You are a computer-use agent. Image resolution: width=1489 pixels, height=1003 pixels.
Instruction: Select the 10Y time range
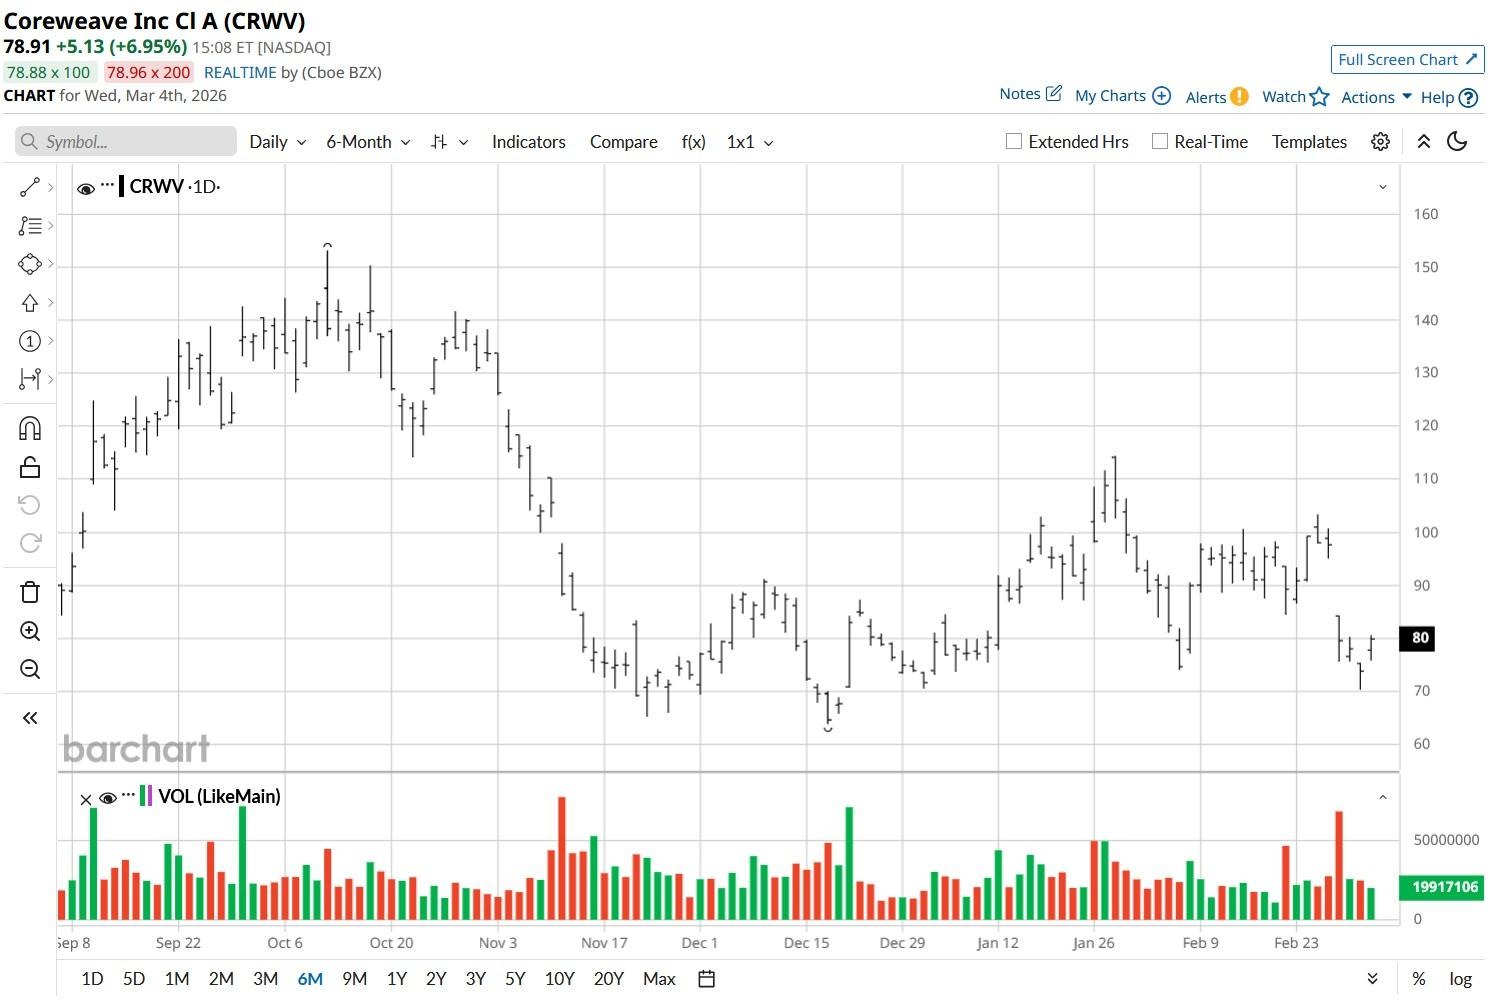click(559, 979)
